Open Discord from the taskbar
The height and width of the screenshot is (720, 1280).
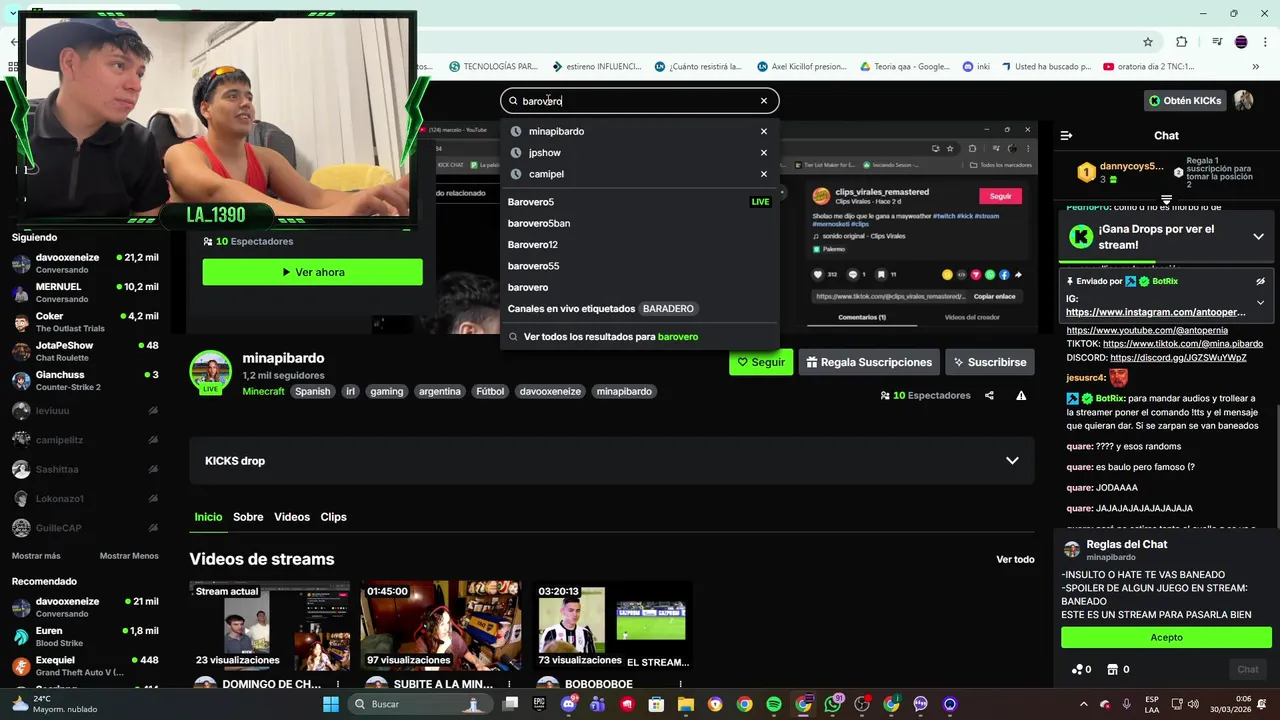569,704
